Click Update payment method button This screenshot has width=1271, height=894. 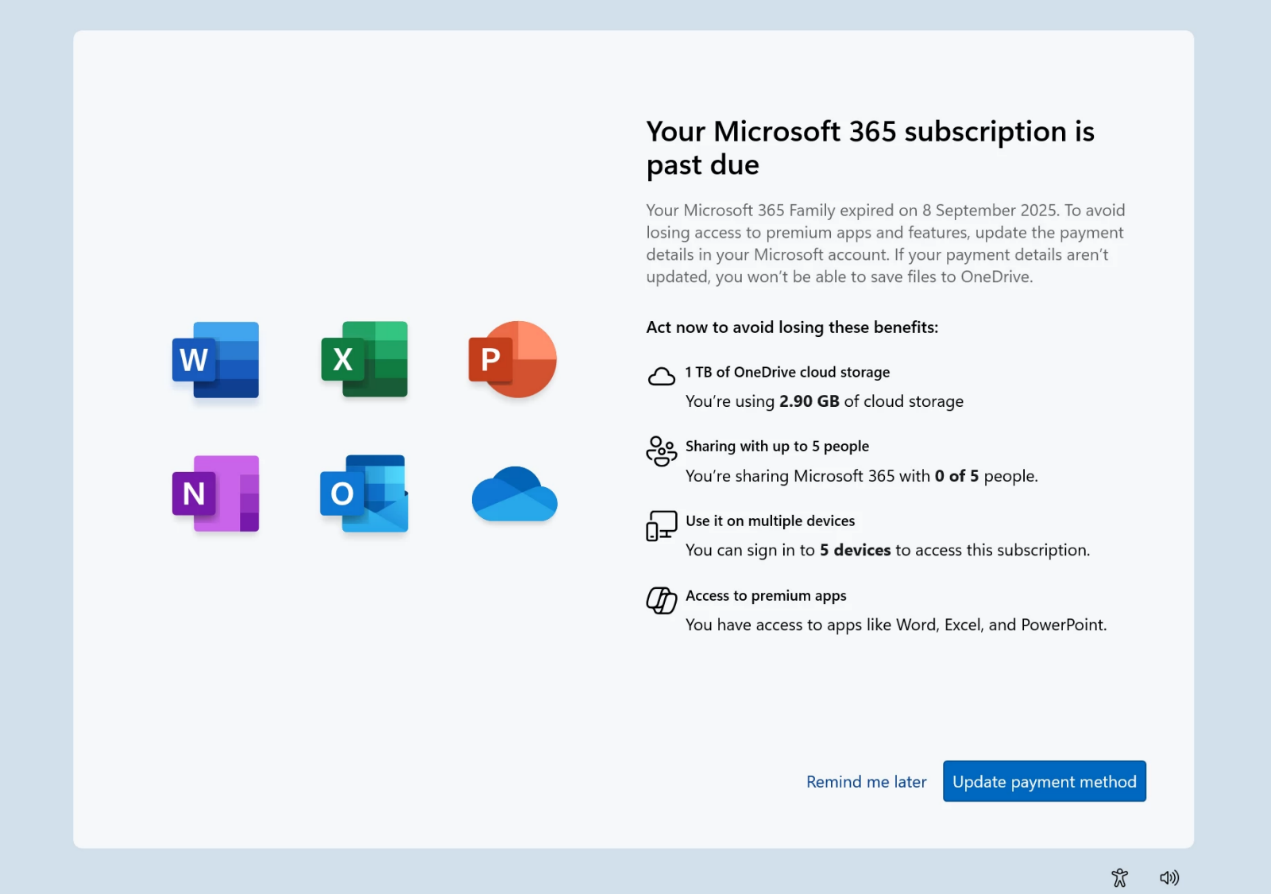[1044, 781]
